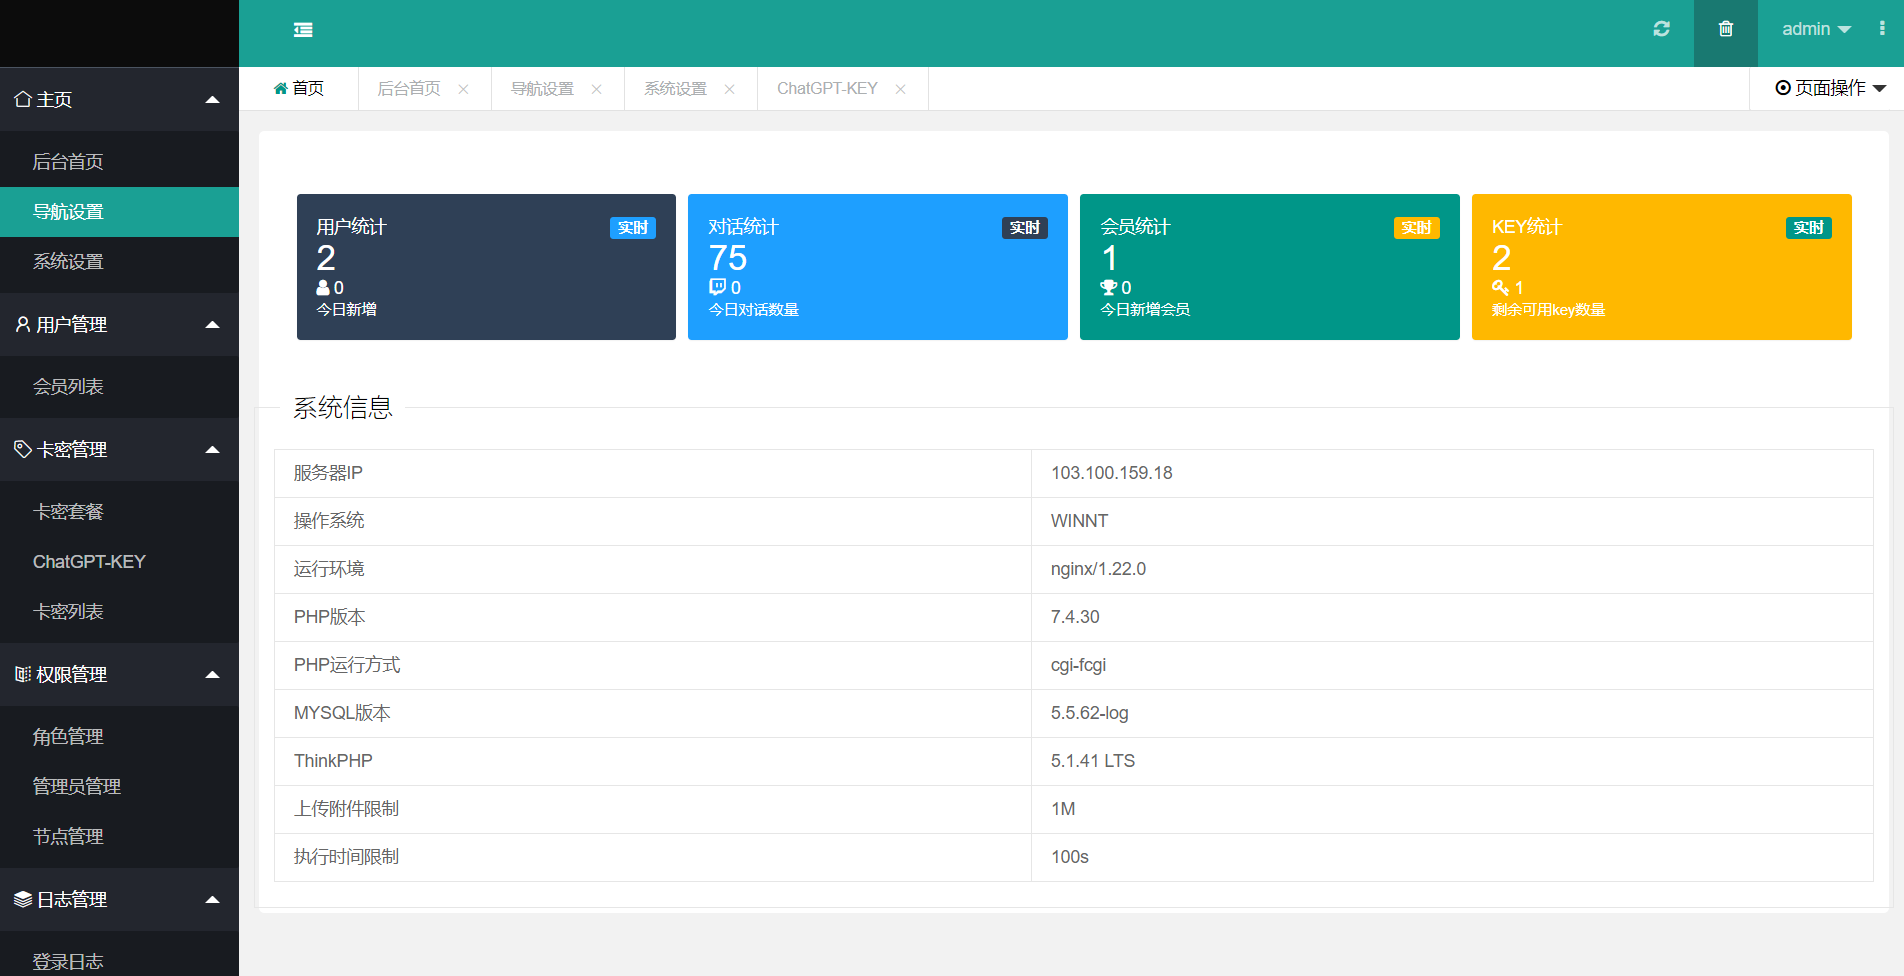The image size is (1904, 976).
Task: Open 管理员管理 in the sidebar
Action: 119,787
